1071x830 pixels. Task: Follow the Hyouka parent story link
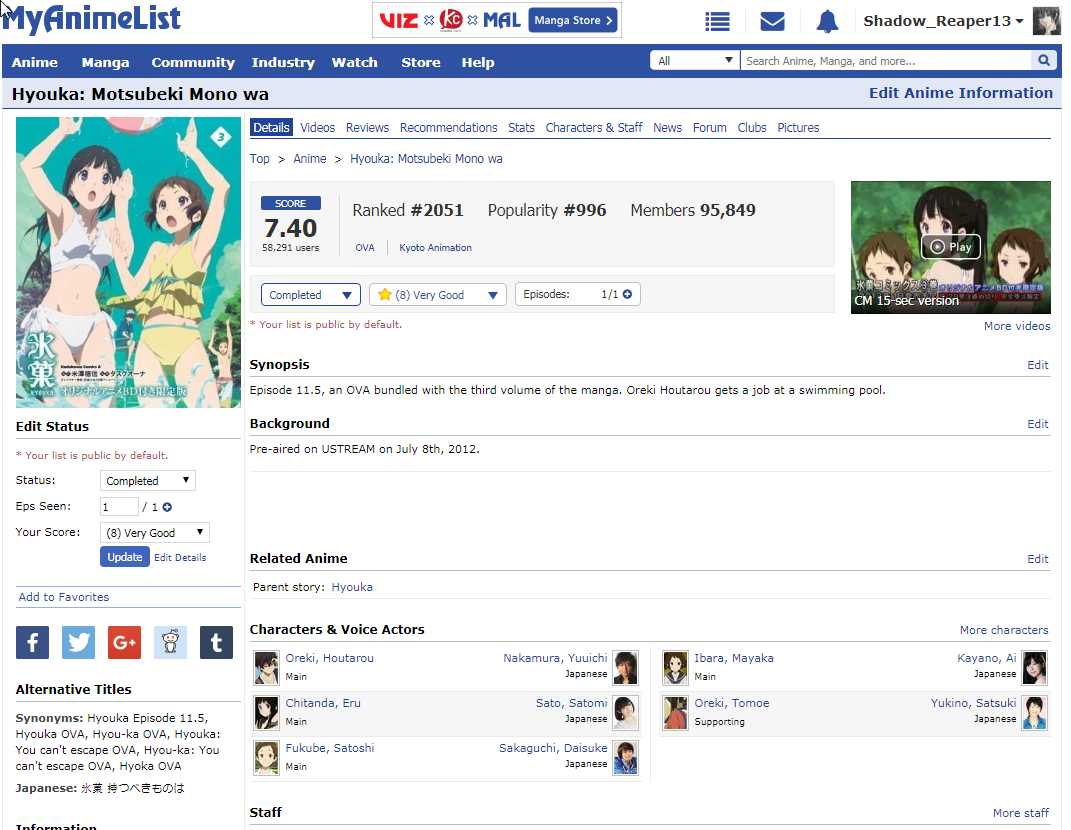pos(352,587)
